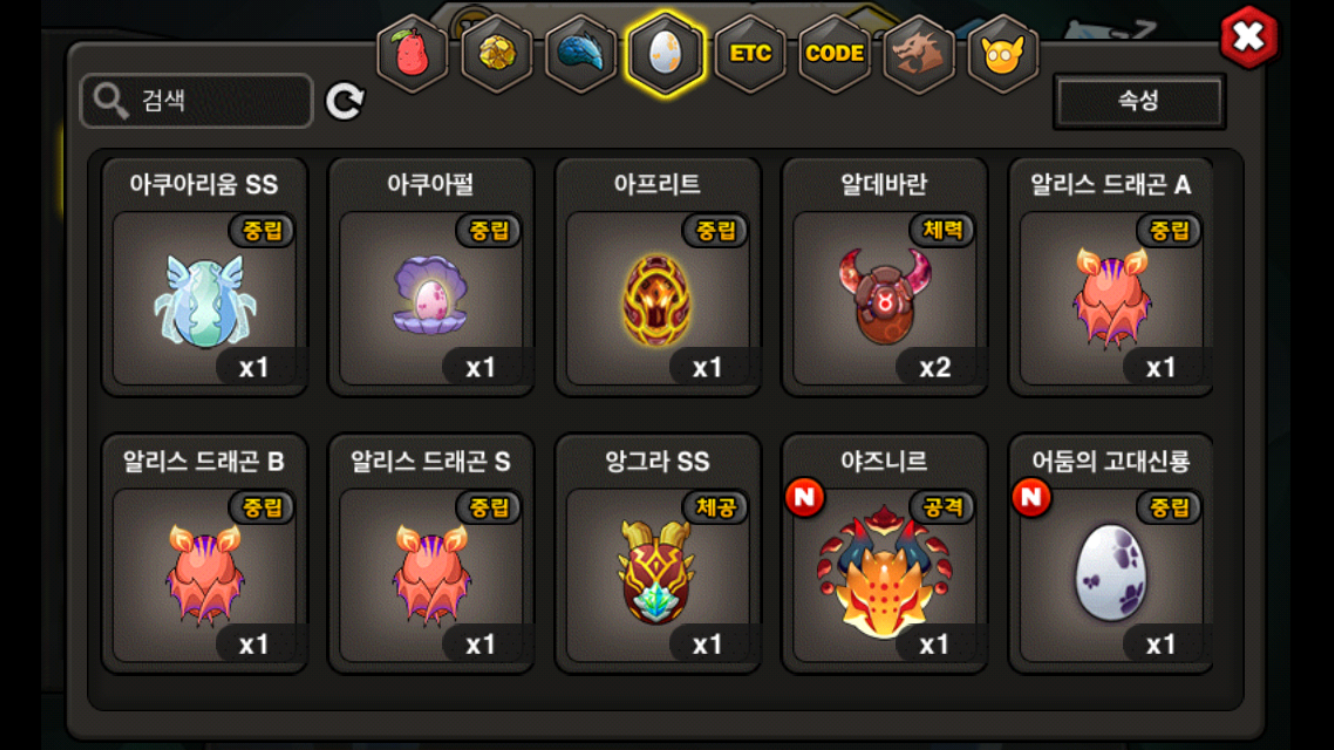The image size is (1334, 750).
Task: Open the new 야즈니르 egg item
Action: click(885, 554)
